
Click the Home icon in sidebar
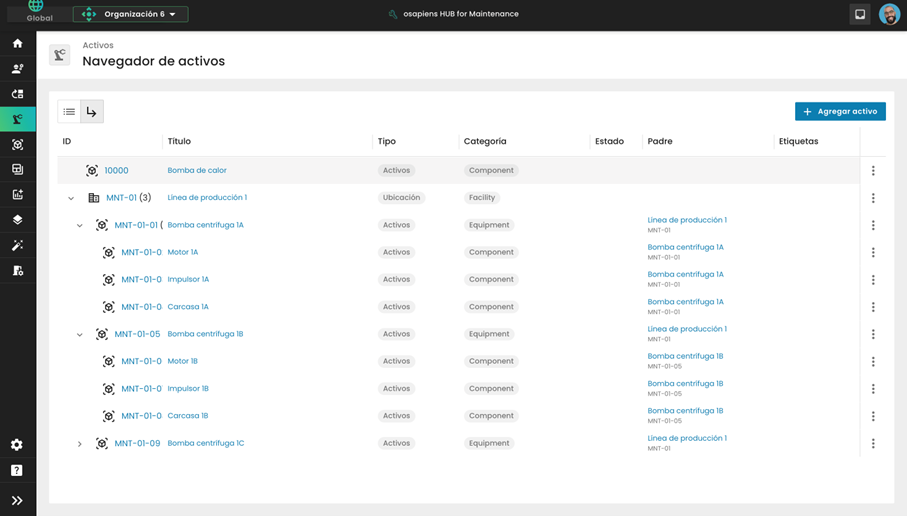pyautogui.click(x=17, y=43)
